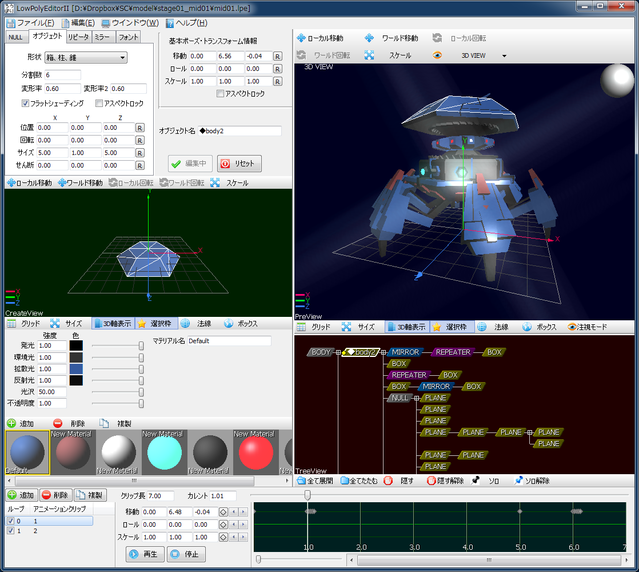Click ローカル回転 tool above the 3D preview
The height and width of the screenshot is (572, 639).
(460, 38)
